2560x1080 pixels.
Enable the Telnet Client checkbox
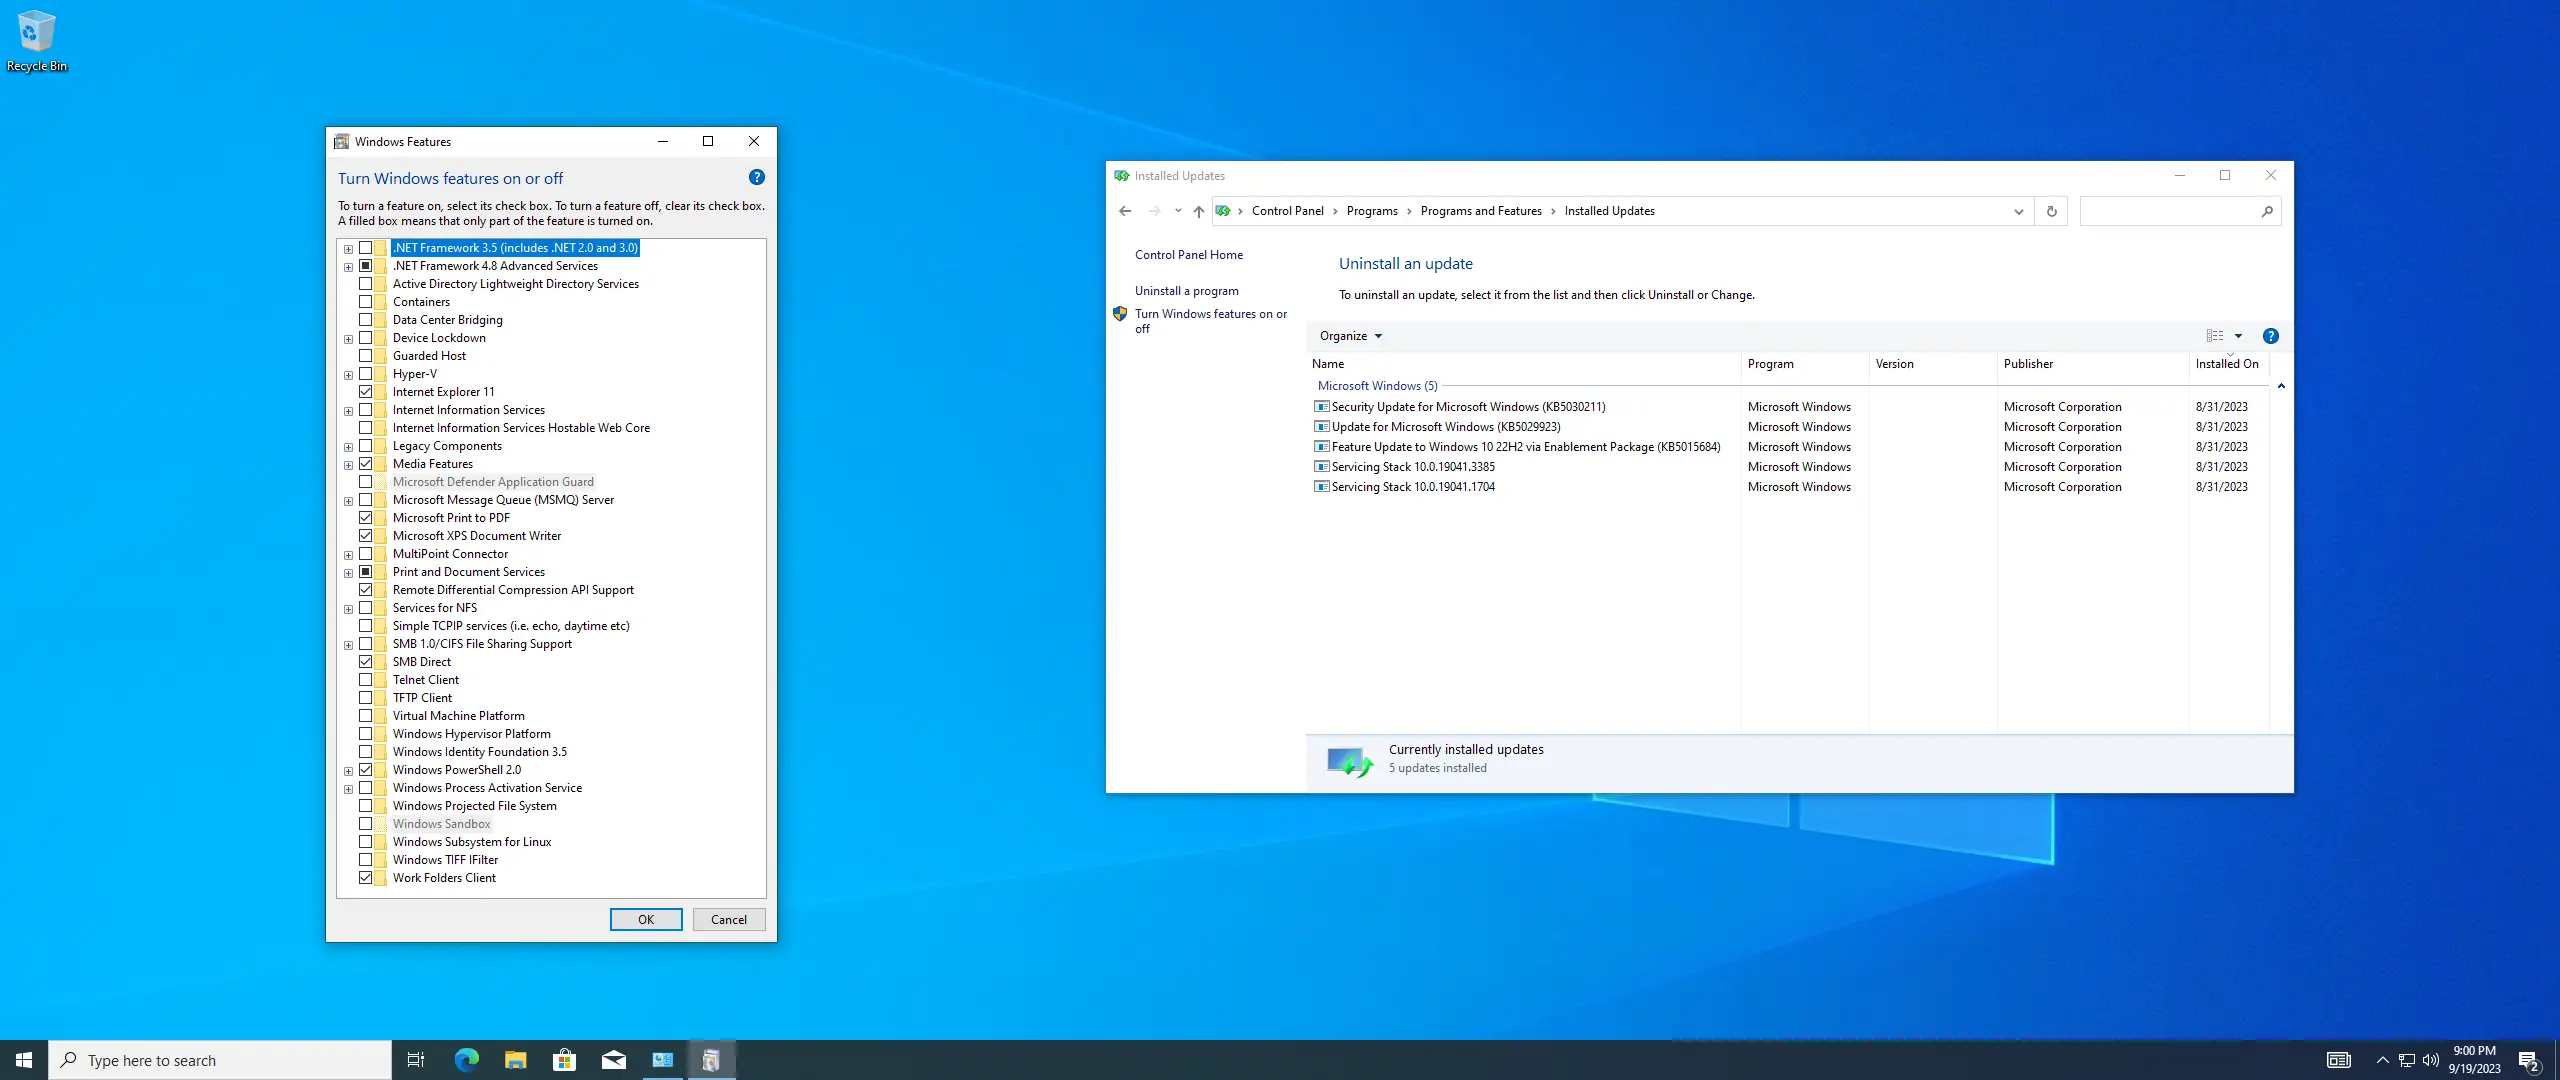[365, 680]
